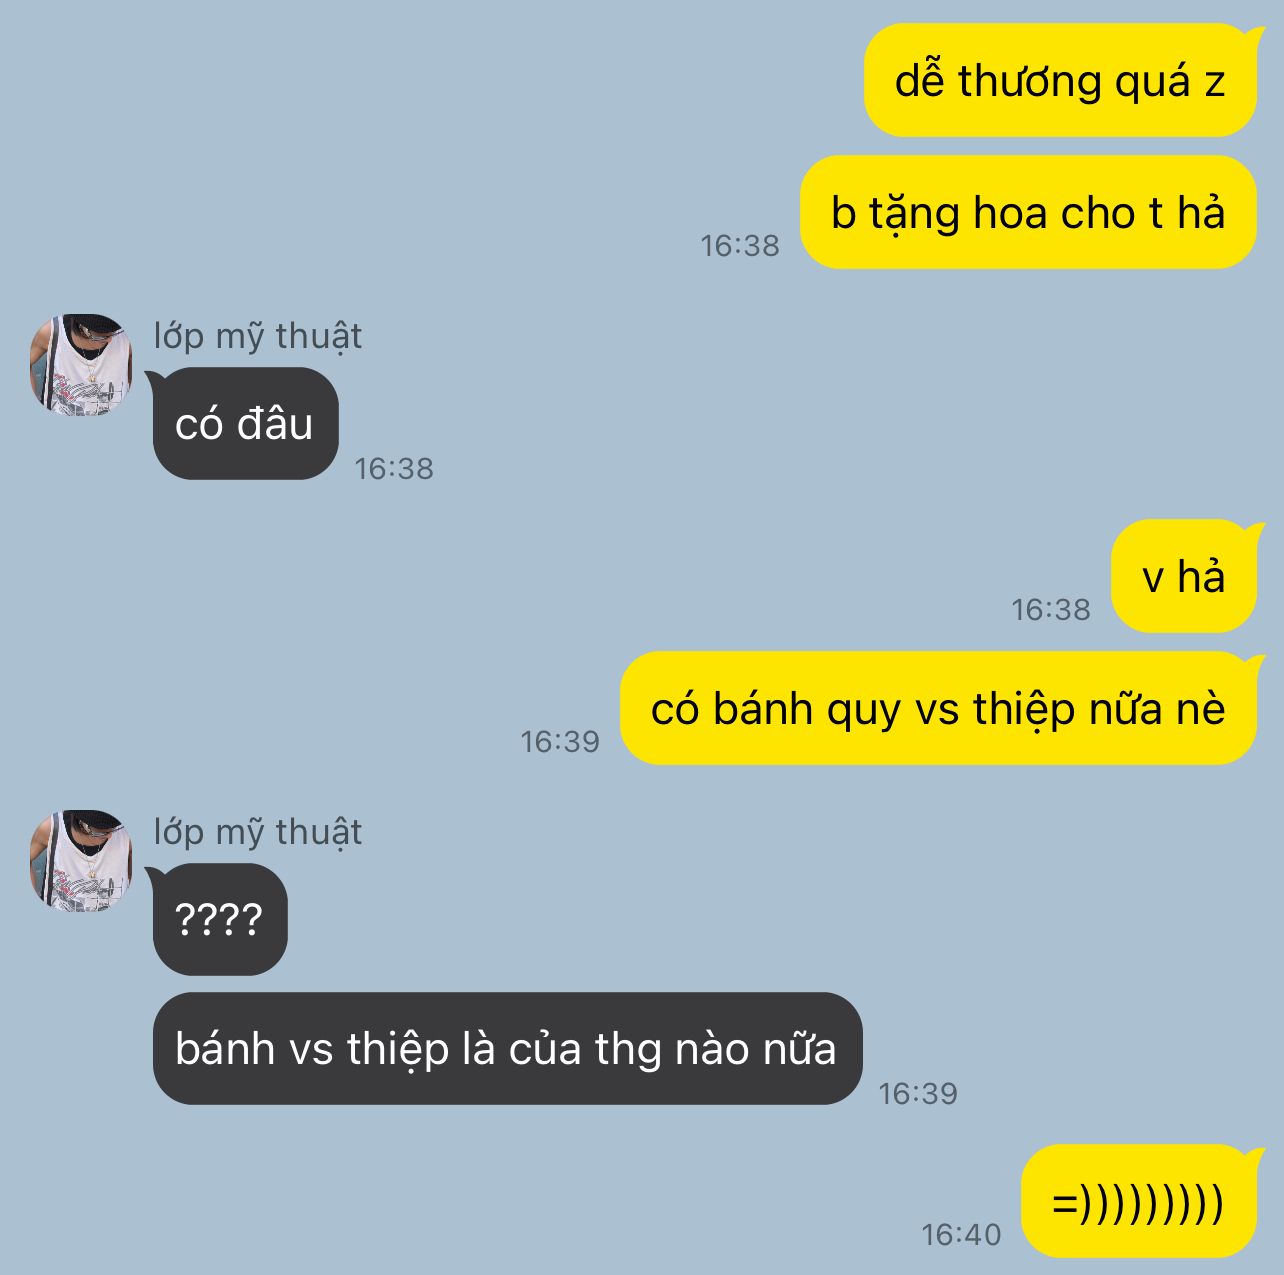Viewport: 1284px width, 1275px height.
Task: Tap the 'có đâu' reply bubble
Action: pyautogui.click(x=246, y=423)
